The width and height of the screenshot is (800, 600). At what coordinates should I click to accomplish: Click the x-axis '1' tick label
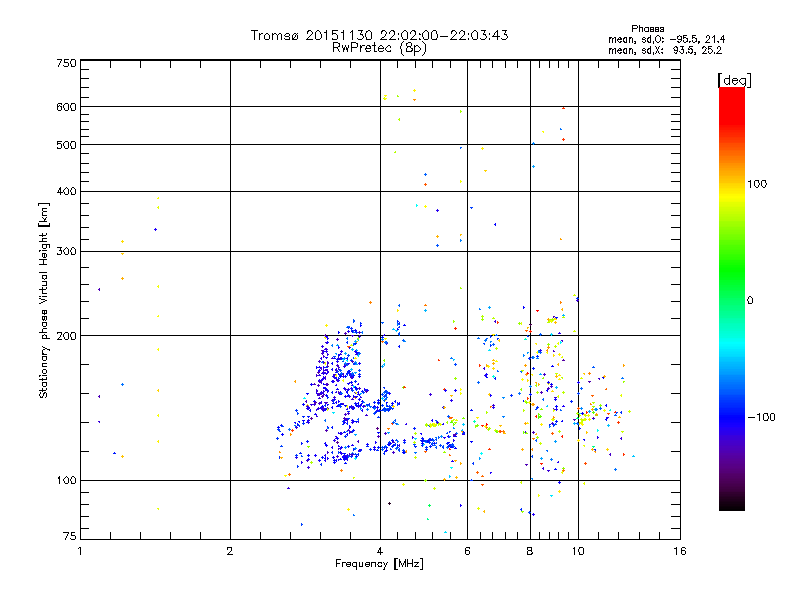(80, 551)
